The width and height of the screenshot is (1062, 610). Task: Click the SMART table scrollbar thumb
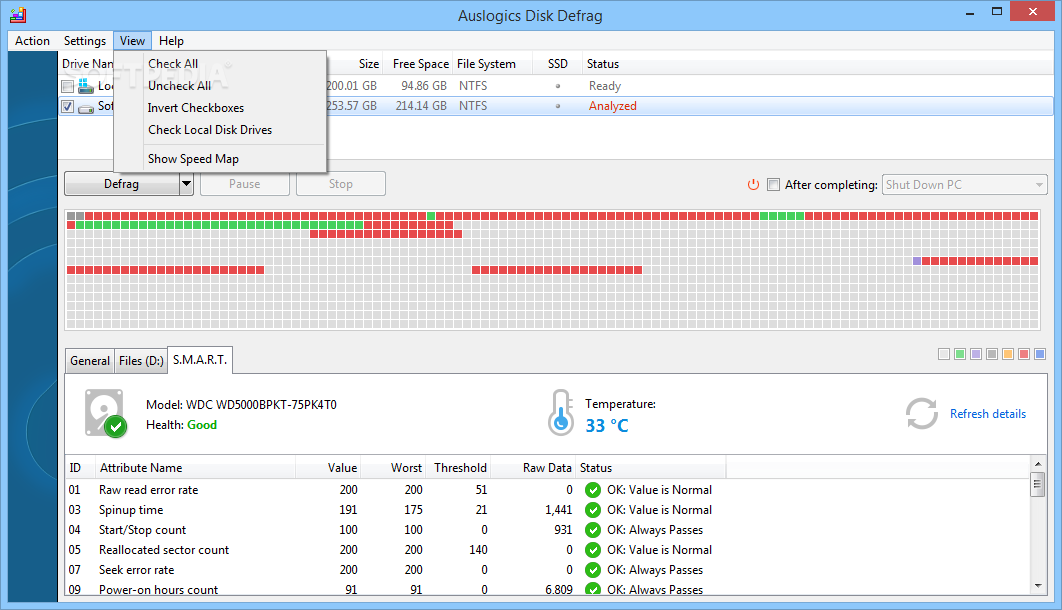[1038, 484]
